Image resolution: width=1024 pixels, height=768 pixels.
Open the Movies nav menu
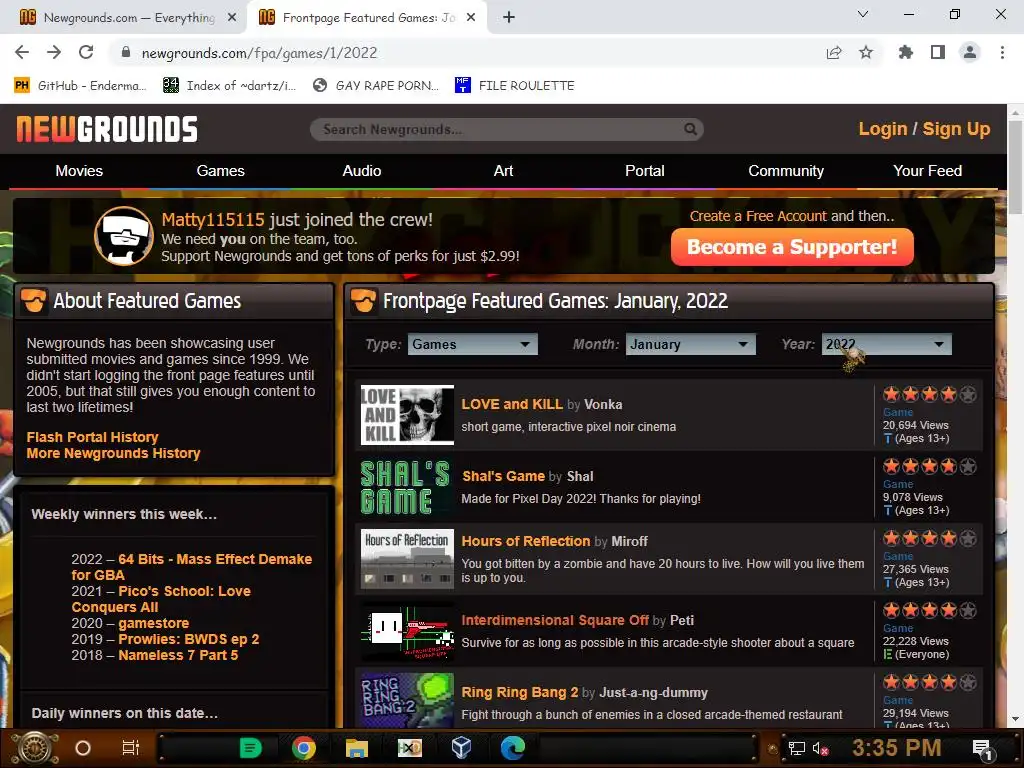tap(79, 171)
